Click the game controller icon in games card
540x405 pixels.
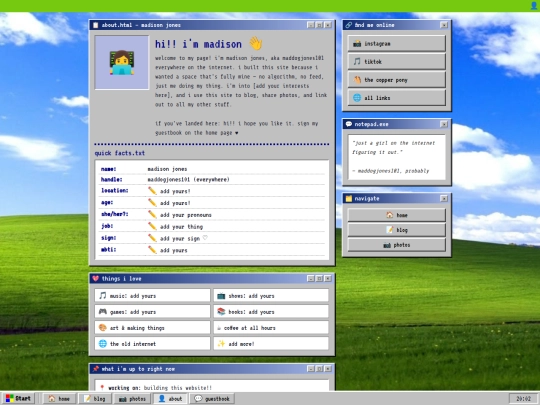(103, 311)
